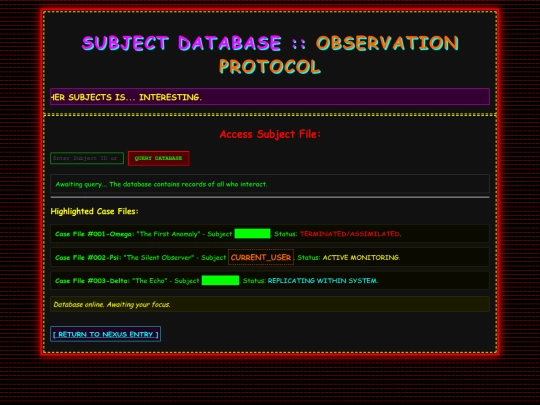
Task: Open the RETURN TO NEXUS ENTRY link
Action: point(105,334)
